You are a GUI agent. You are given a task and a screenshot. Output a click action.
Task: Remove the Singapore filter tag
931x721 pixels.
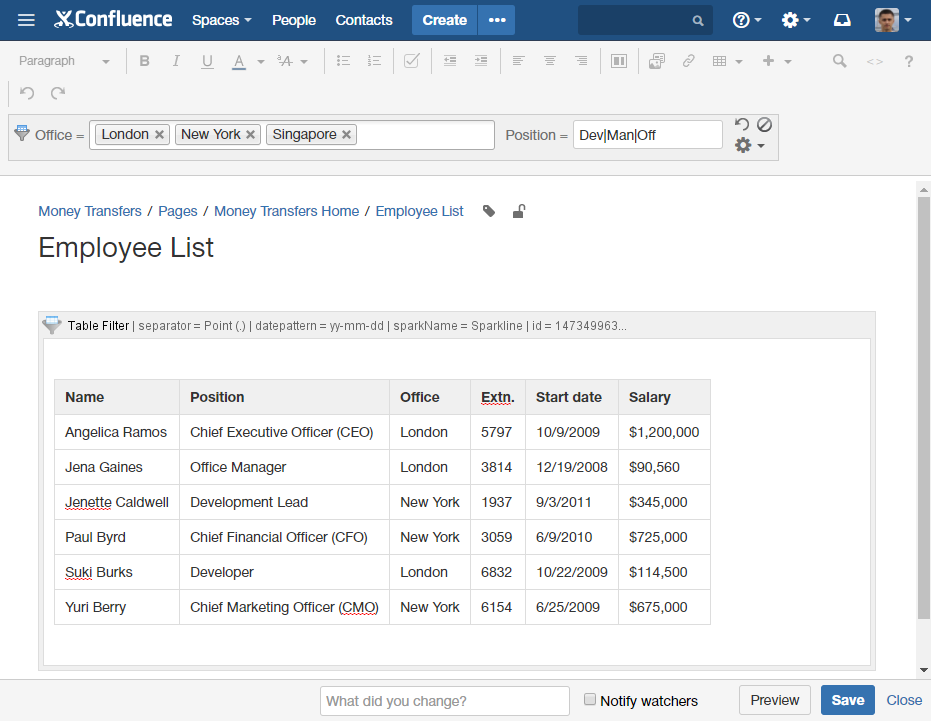[x=347, y=135]
